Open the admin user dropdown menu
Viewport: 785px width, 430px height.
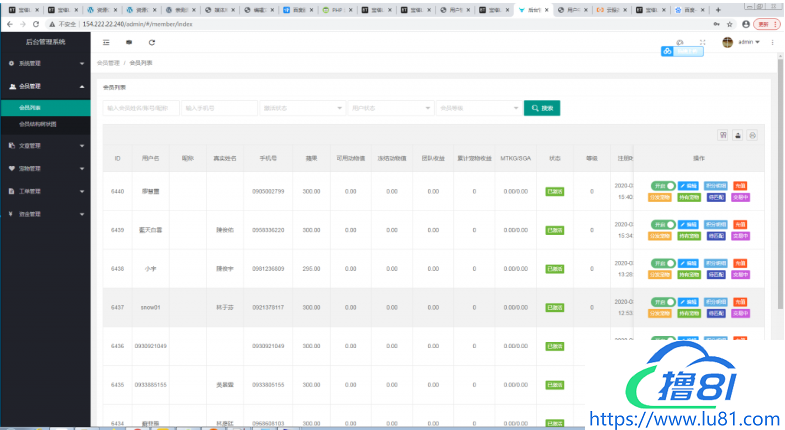(749, 43)
